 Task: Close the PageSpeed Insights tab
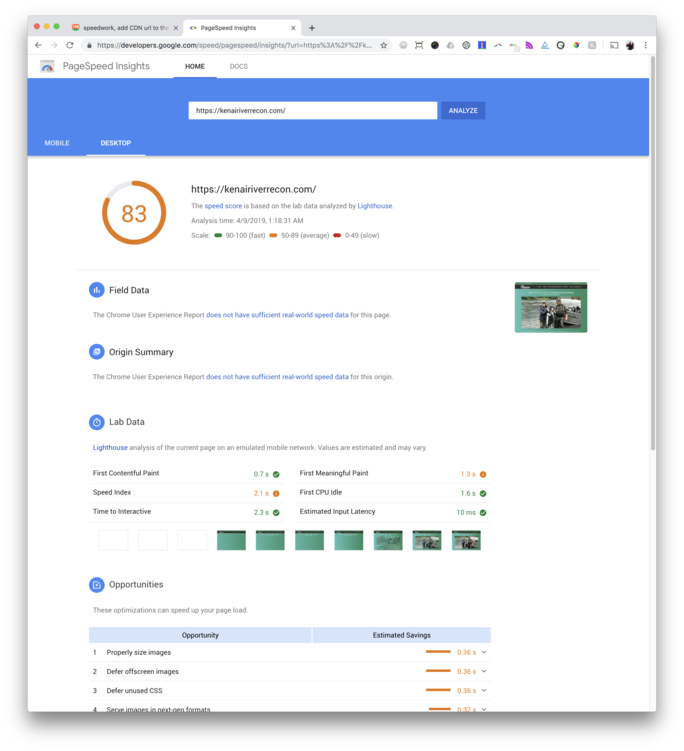293,28
